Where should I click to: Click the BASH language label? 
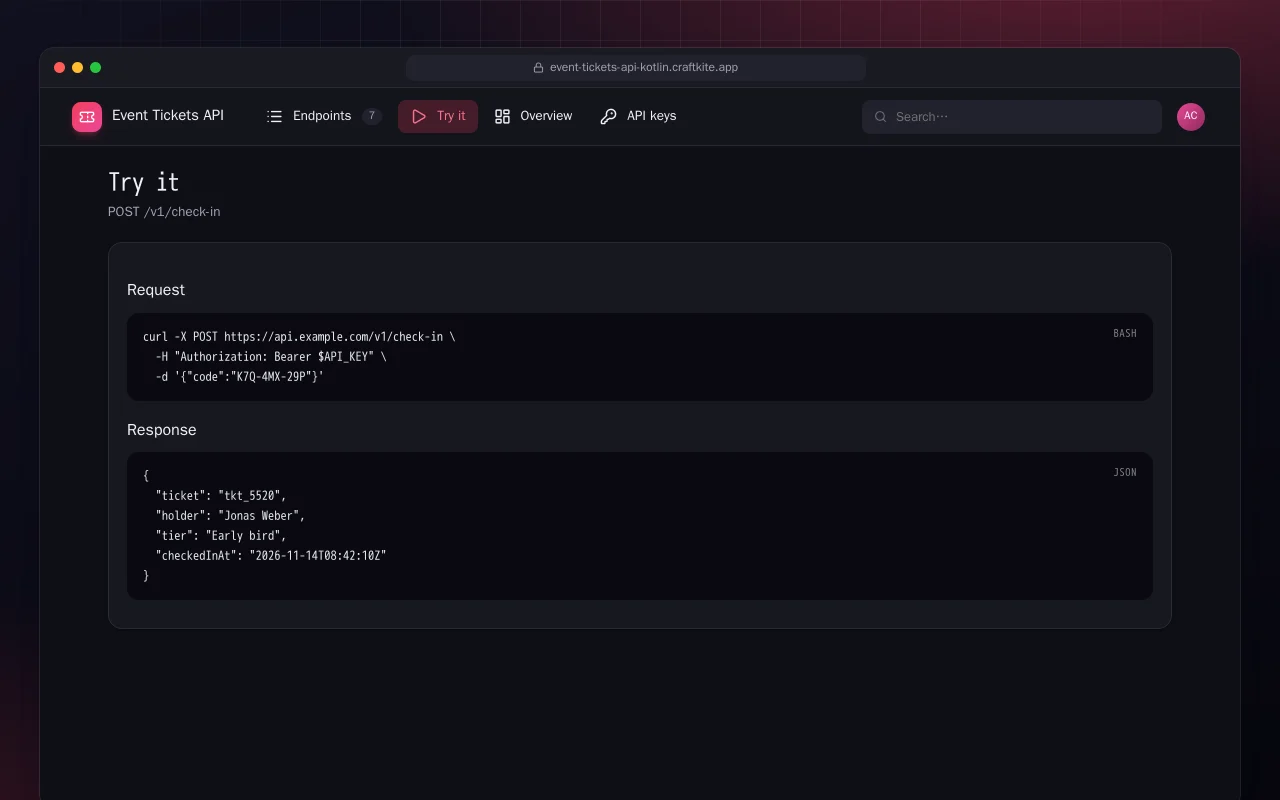point(1125,333)
